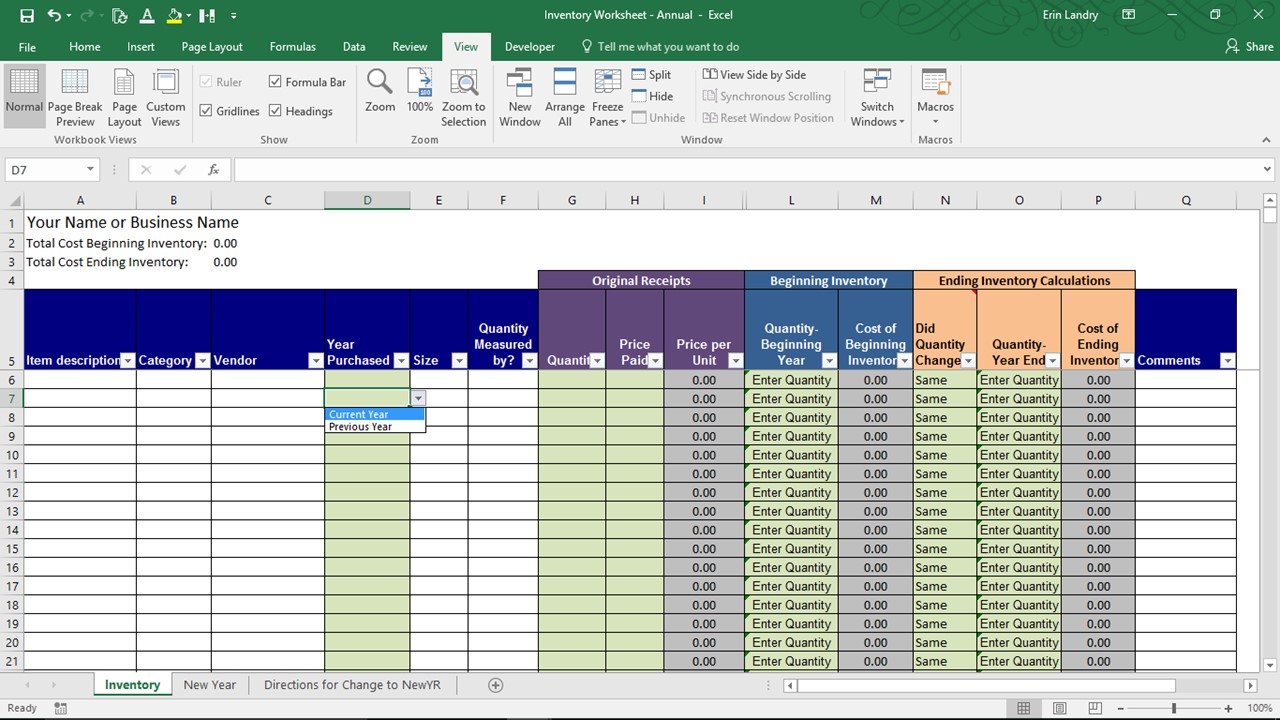Switch to Normal workbook view
Screen dimensions: 1280x720
click(x=24, y=96)
